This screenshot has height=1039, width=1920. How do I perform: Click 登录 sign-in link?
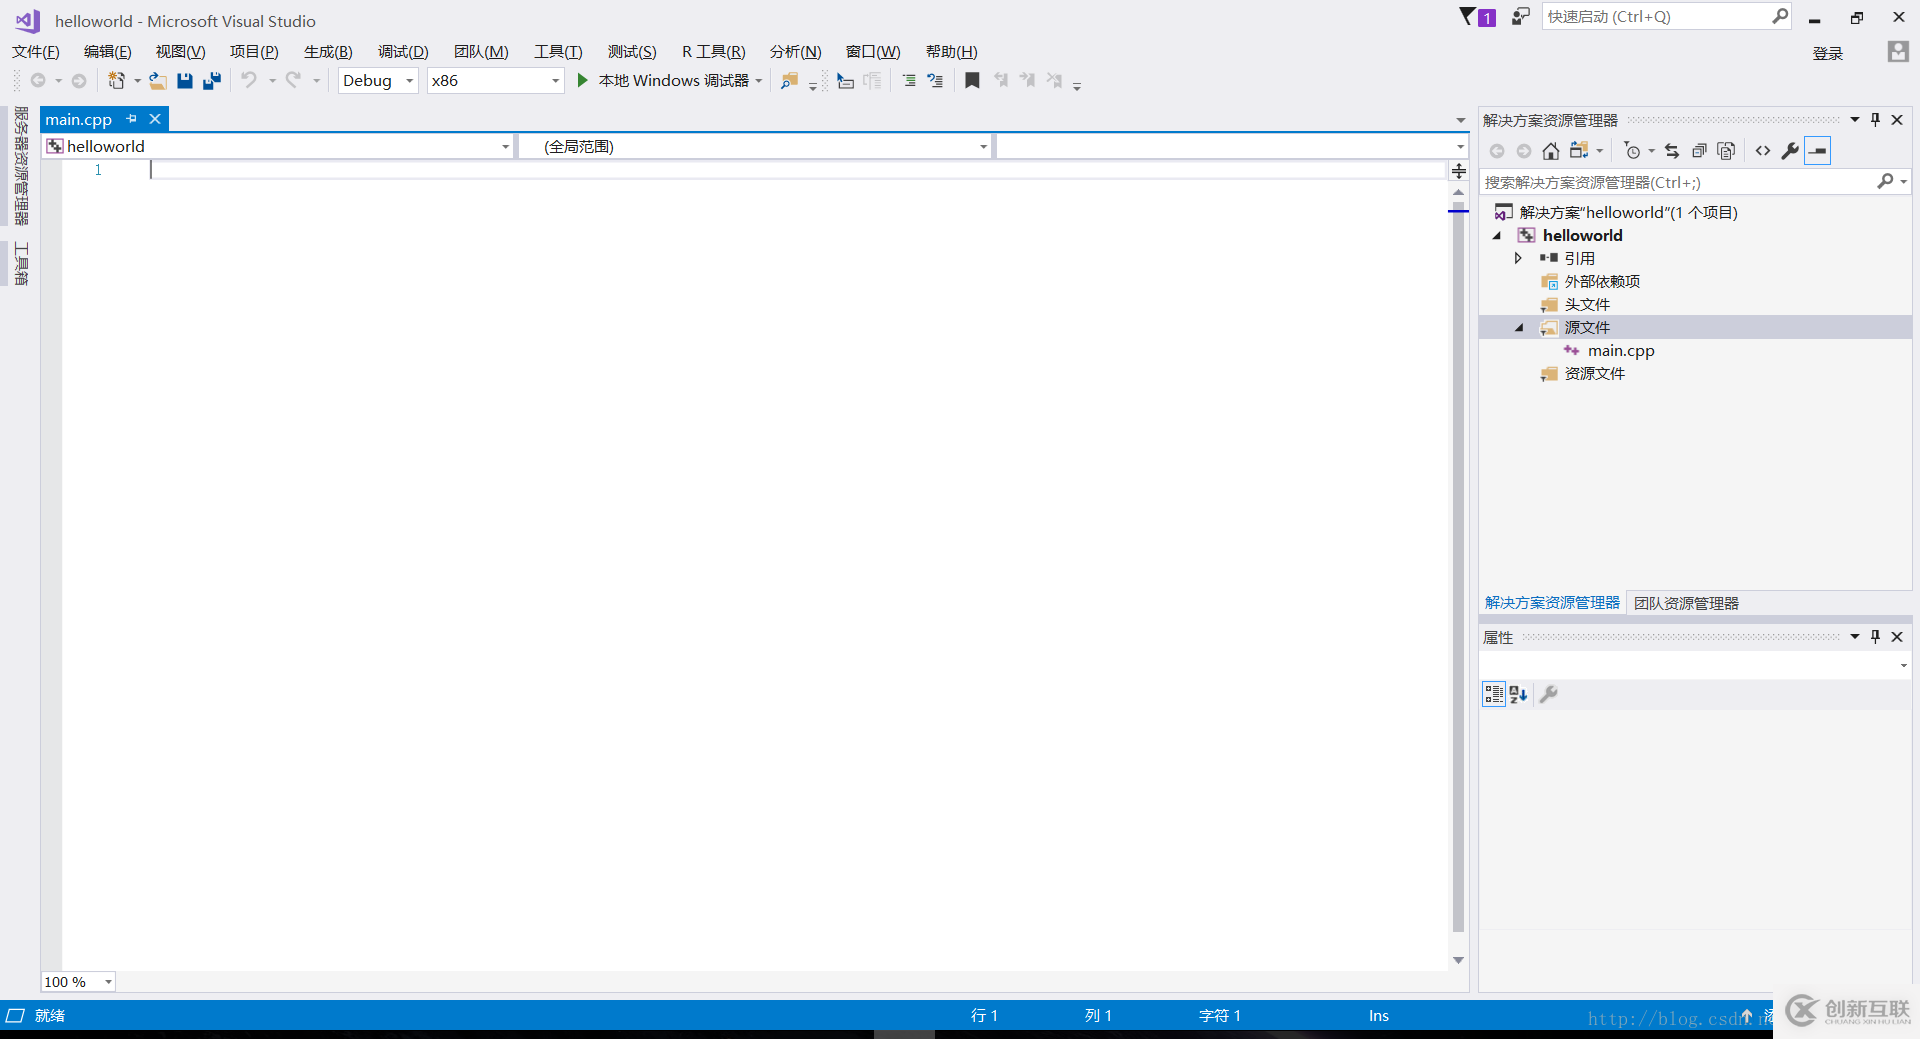[1828, 53]
